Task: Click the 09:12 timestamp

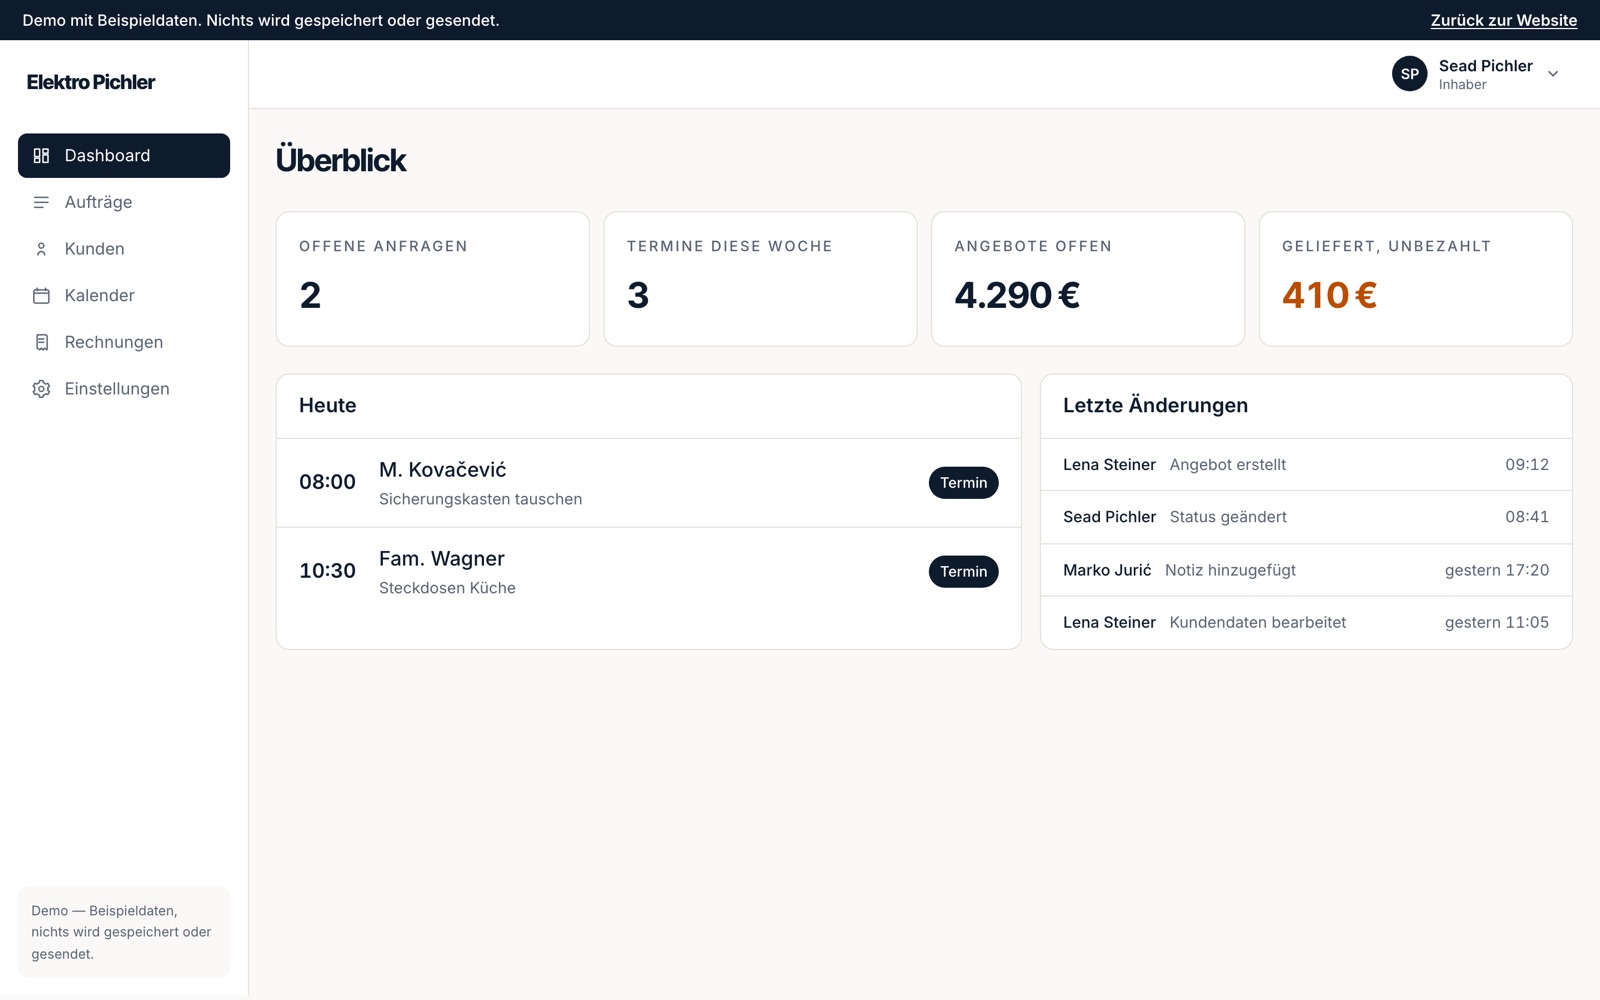Action: pos(1527,465)
